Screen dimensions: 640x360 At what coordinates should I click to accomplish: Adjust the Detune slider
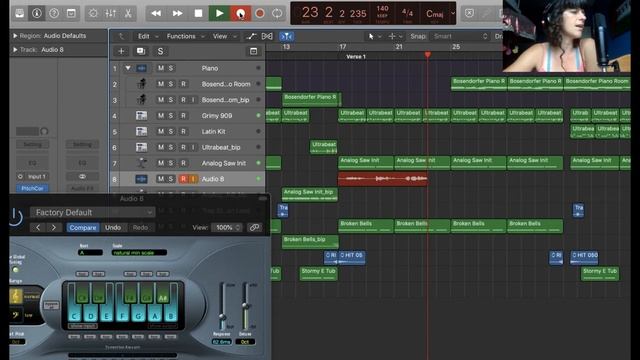[x=245, y=306]
